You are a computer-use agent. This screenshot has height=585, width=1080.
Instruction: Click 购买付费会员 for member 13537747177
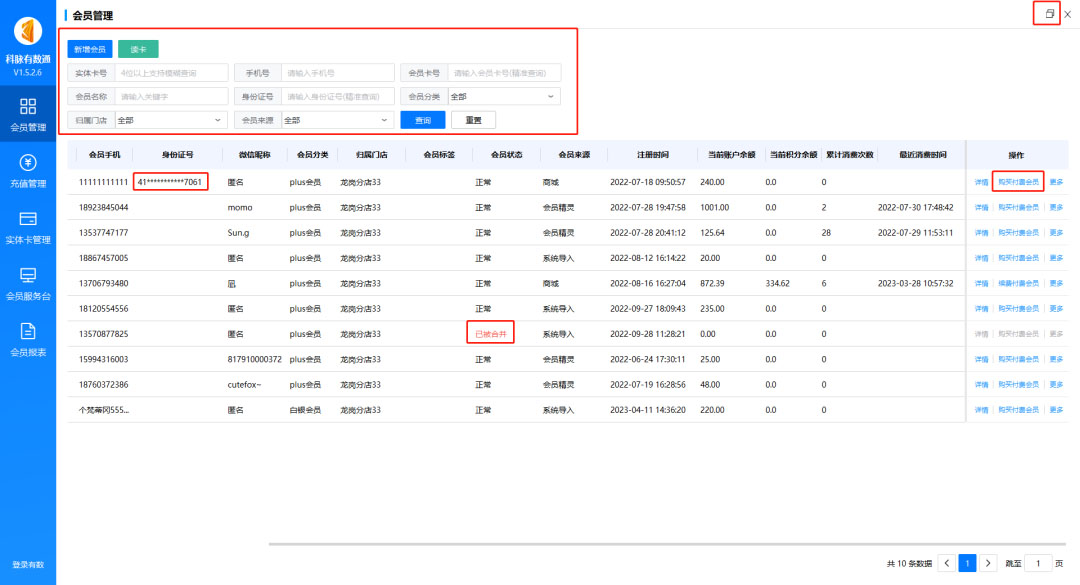point(1018,233)
